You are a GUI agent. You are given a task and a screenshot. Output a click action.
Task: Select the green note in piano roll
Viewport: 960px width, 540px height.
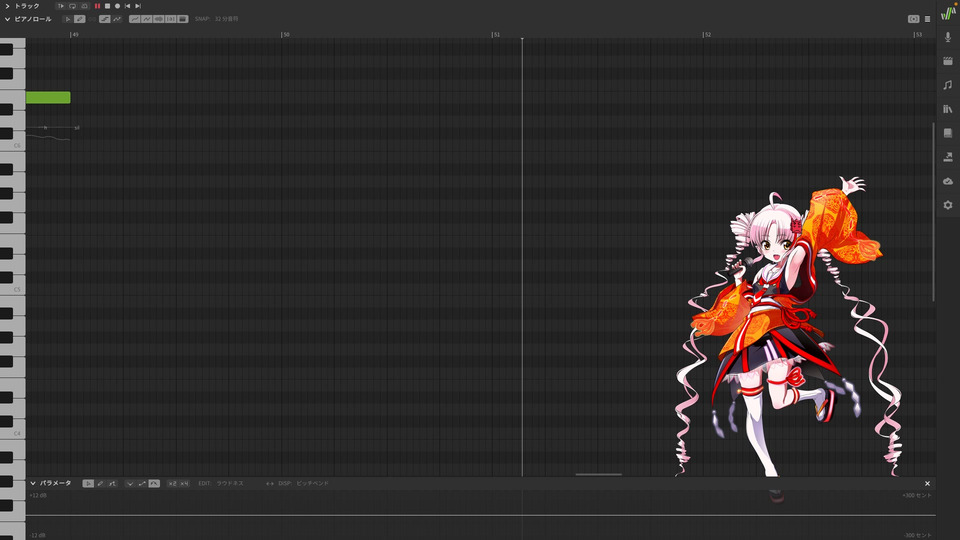(48, 97)
